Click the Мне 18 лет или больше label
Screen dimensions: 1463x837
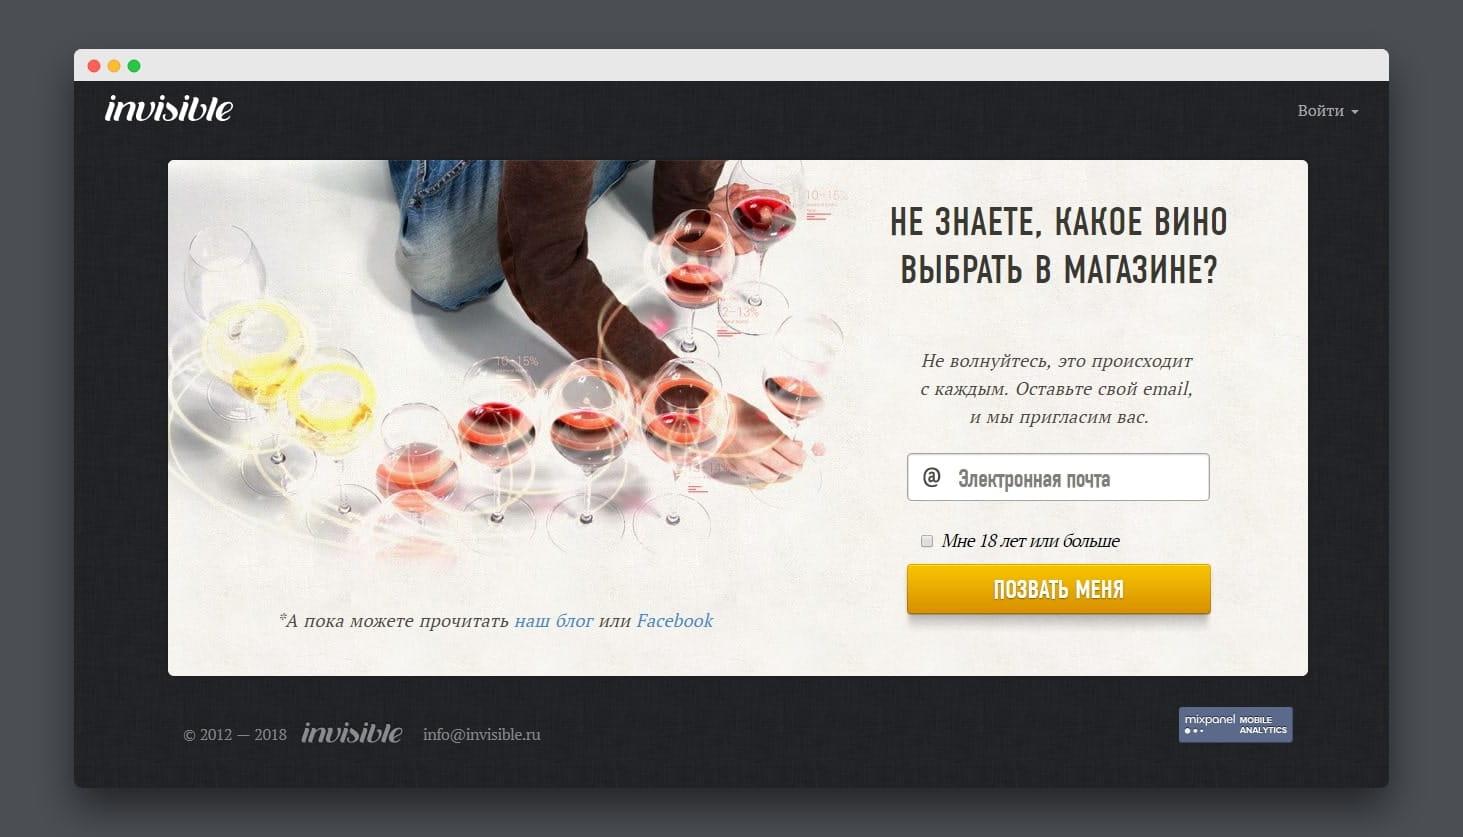pyautogui.click(x=1030, y=541)
